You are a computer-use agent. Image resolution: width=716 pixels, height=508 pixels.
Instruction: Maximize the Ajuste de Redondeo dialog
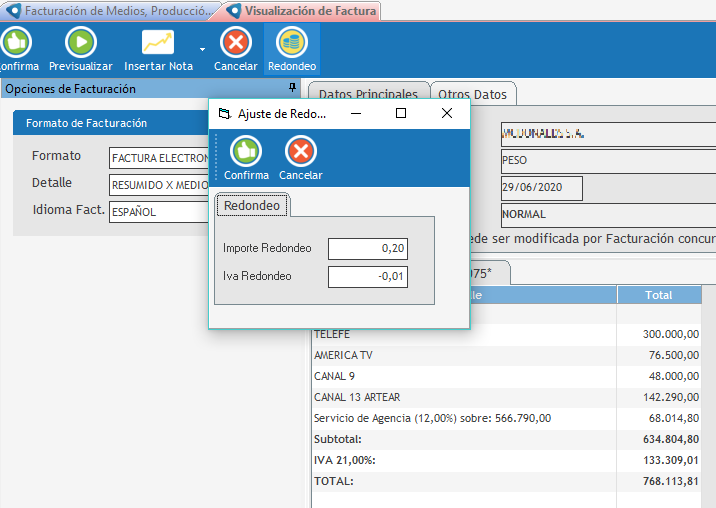click(x=401, y=114)
